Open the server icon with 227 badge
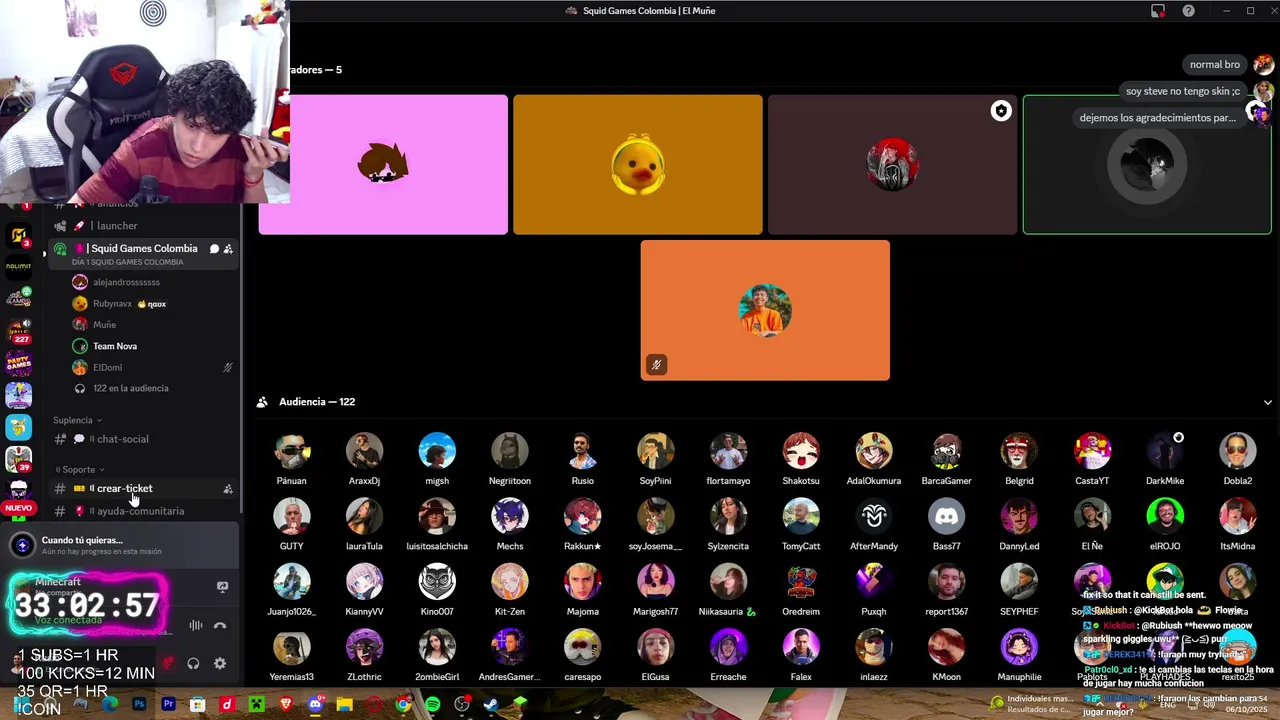Screen dimensions: 1280x720 point(19,331)
